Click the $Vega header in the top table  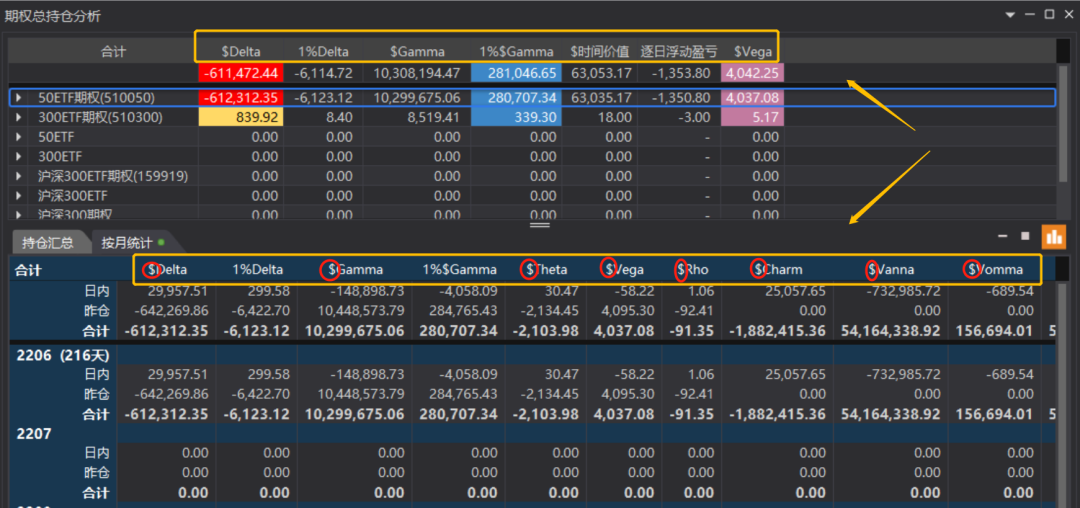pyautogui.click(x=753, y=51)
